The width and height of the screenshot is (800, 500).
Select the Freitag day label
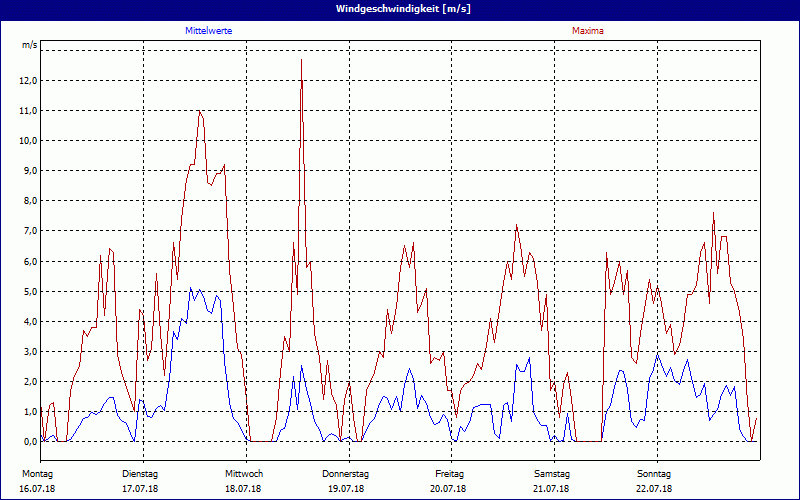(x=449, y=473)
